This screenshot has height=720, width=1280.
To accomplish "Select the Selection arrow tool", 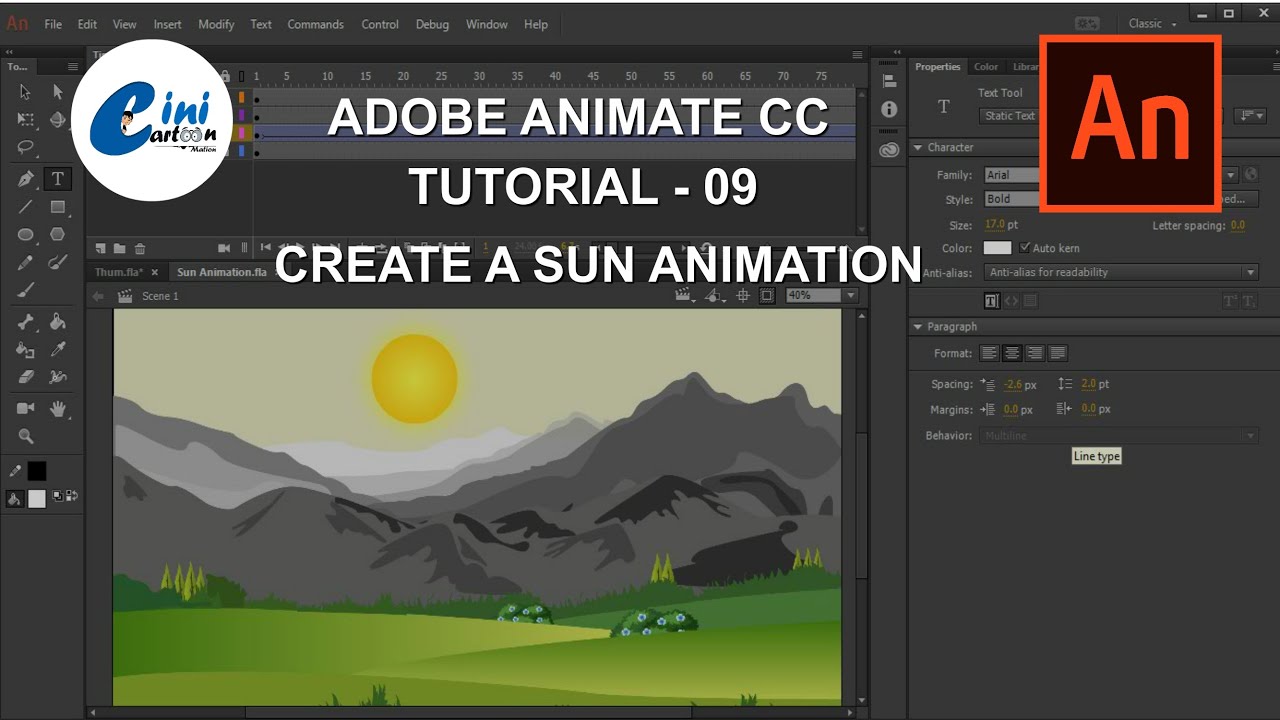I will (26, 92).
